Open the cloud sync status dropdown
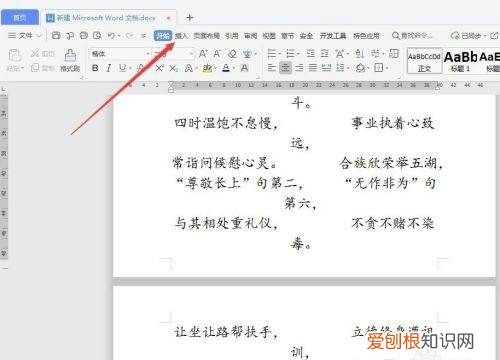 click(485, 35)
